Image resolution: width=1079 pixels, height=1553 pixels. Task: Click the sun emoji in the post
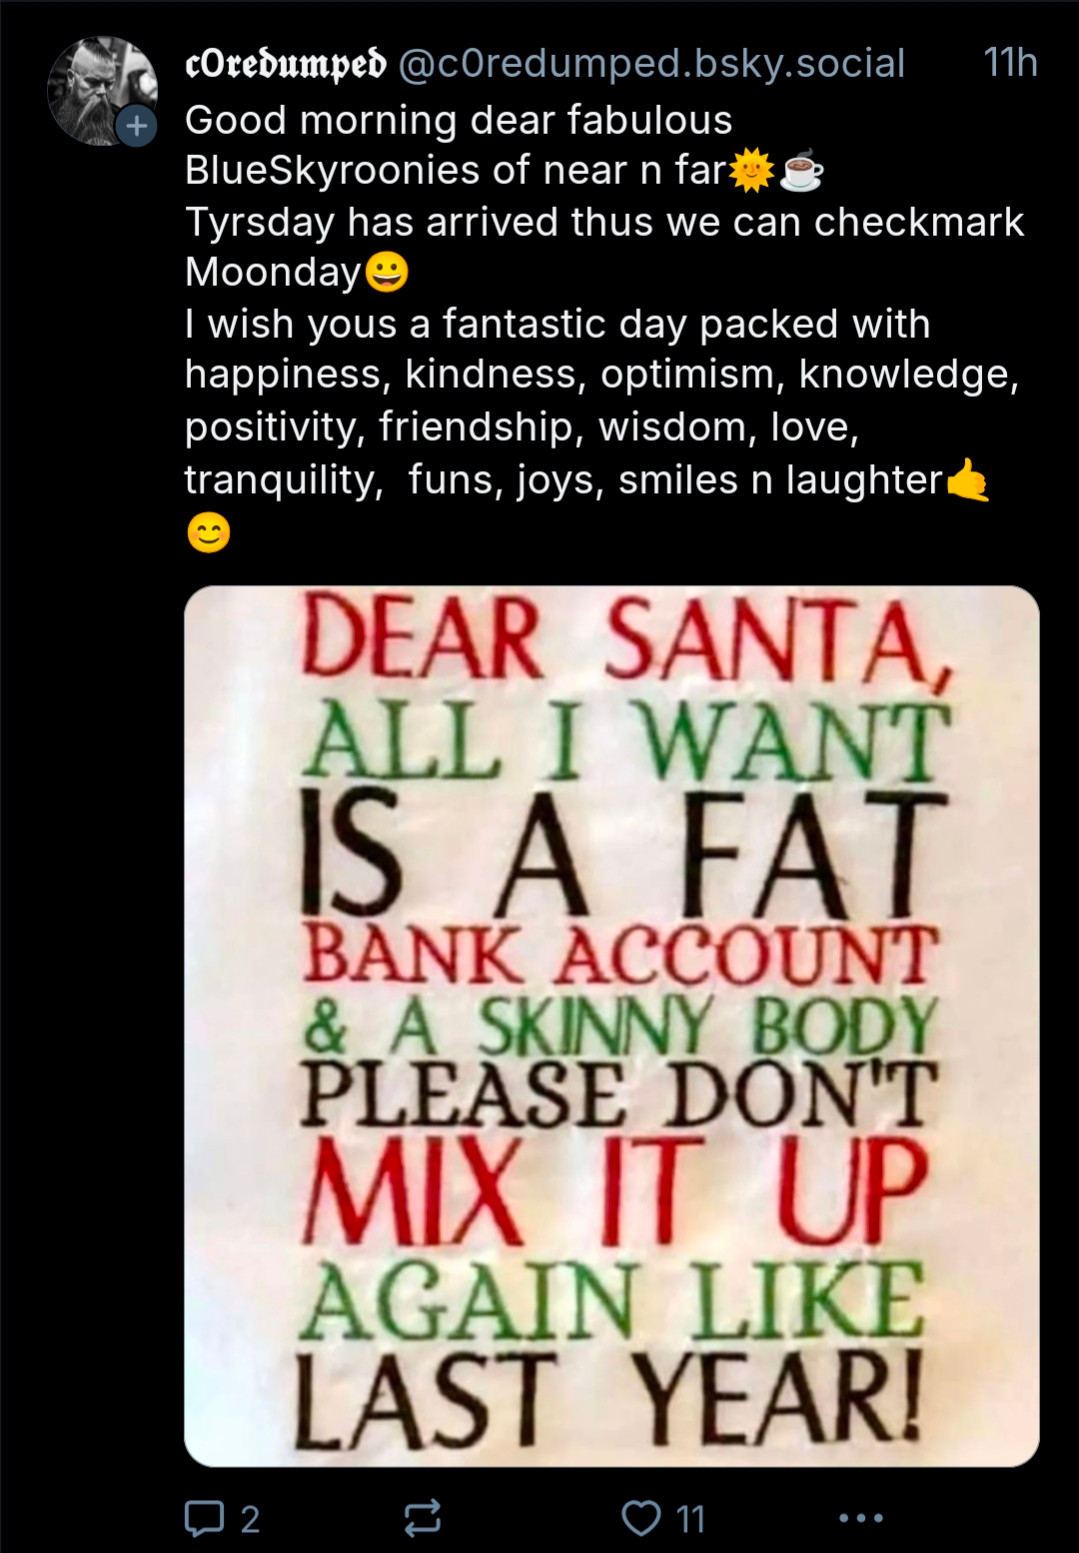(751, 170)
